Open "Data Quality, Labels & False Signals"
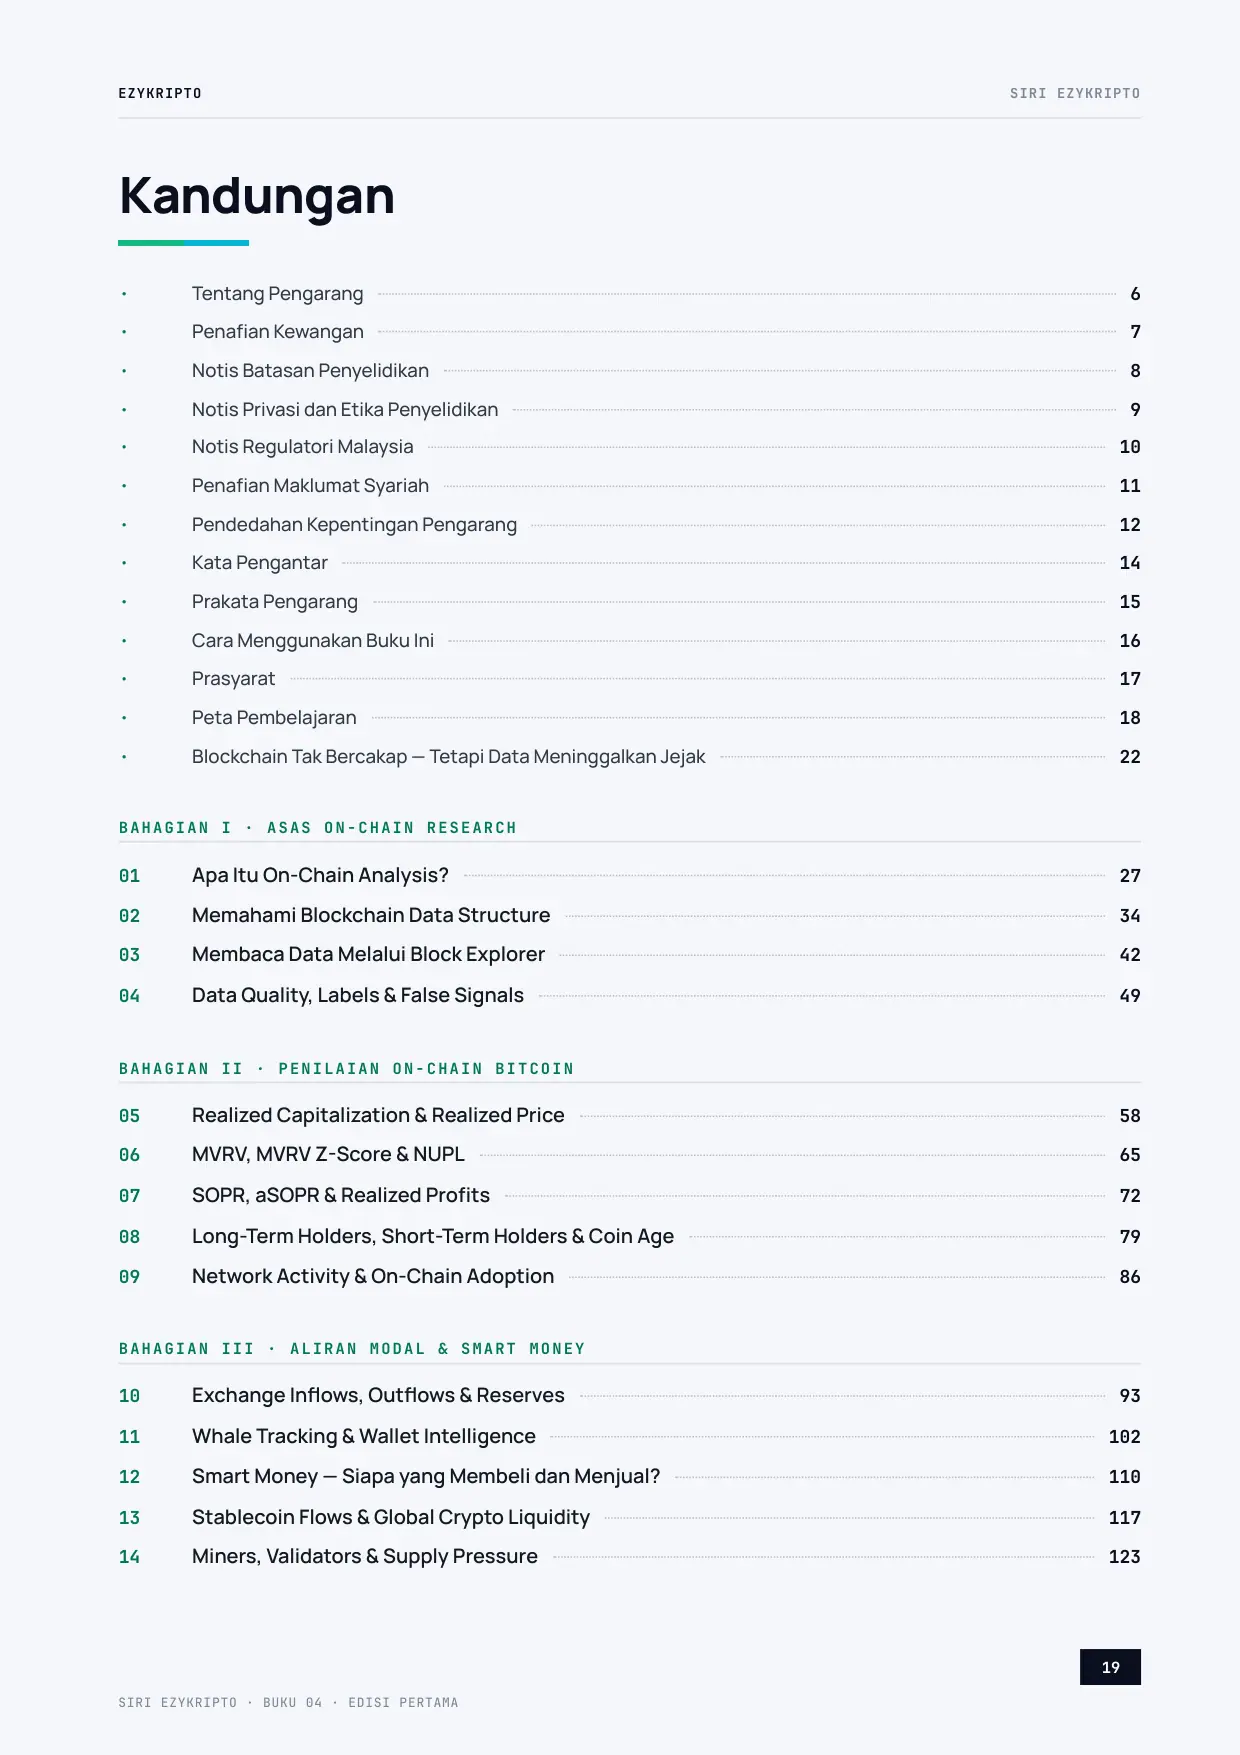The width and height of the screenshot is (1240, 1755). point(358,996)
